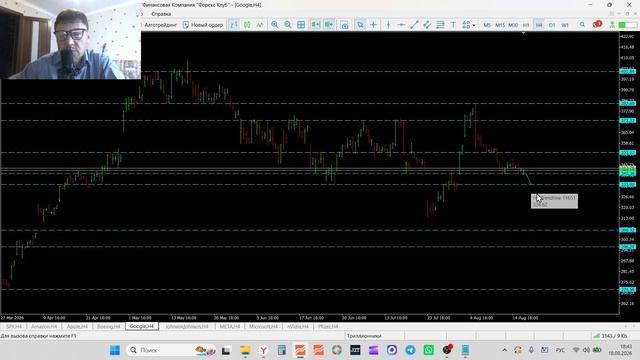Select the equidistant channel tool

pyautogui.click(x=427, y=25)
